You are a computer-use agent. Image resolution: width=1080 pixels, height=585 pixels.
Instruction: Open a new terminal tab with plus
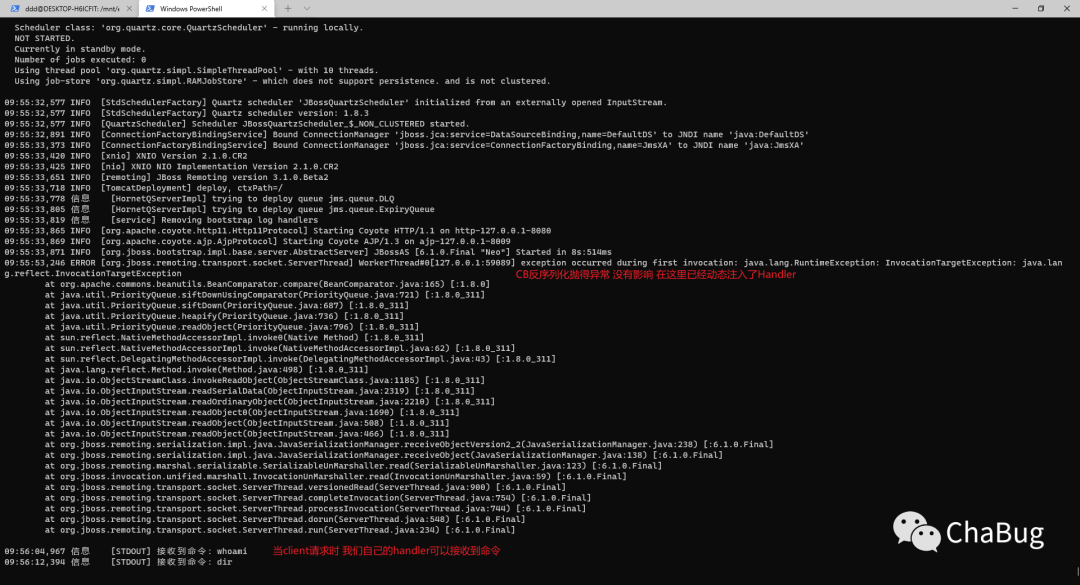coord(288,8)
